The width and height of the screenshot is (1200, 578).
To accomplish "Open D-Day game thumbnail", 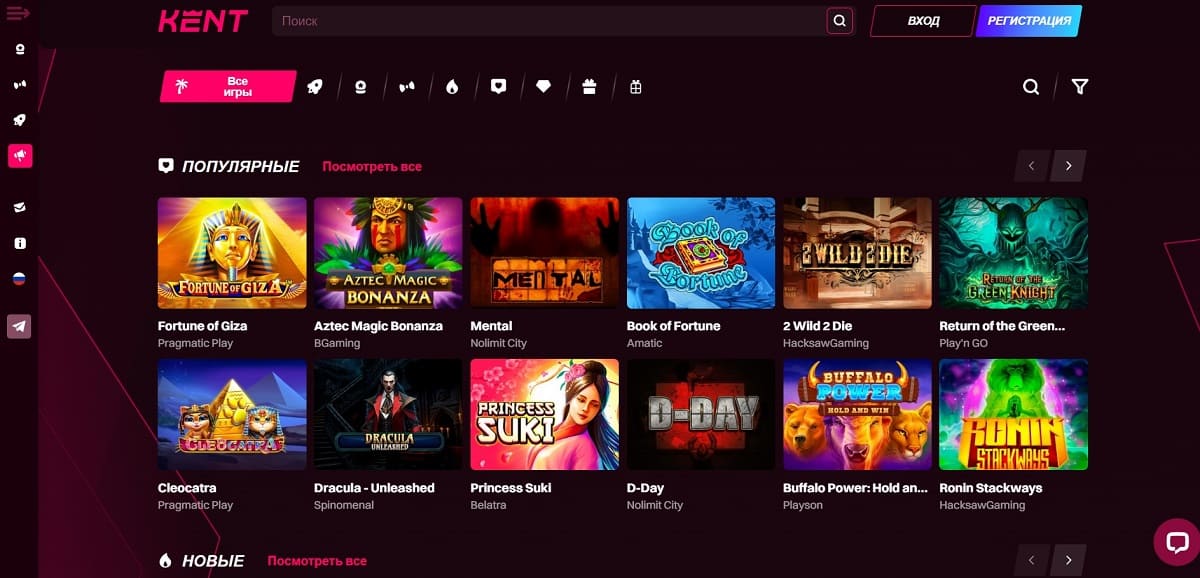I will click(x=701, y=415).
